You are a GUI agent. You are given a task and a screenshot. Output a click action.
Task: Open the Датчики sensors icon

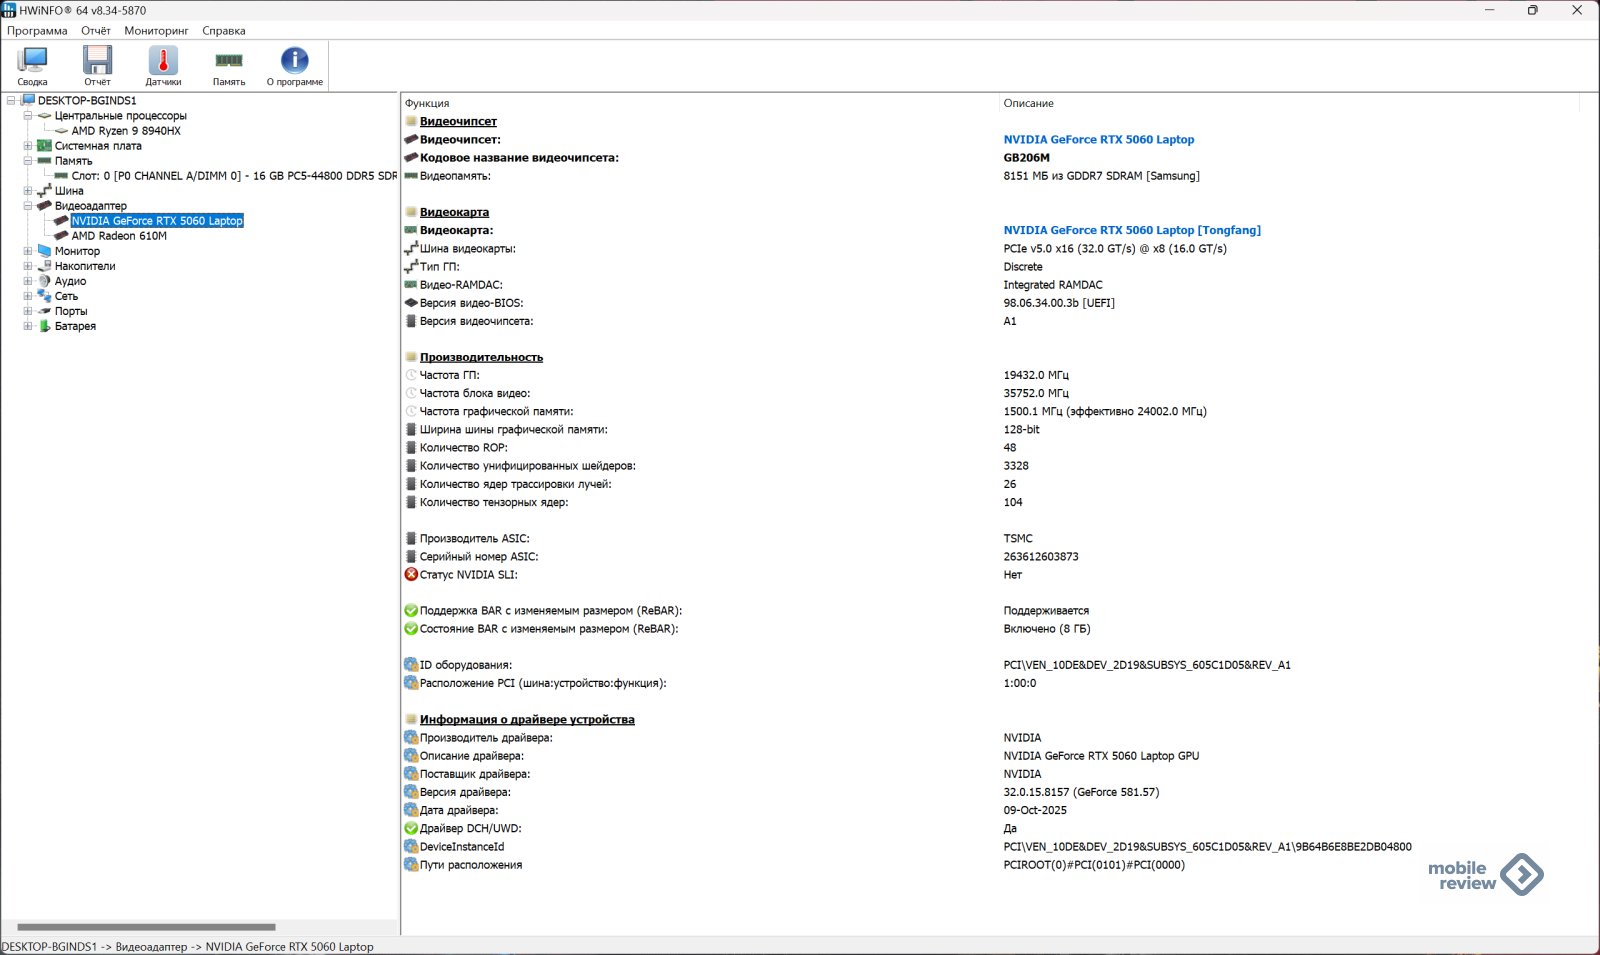(163, 66)
